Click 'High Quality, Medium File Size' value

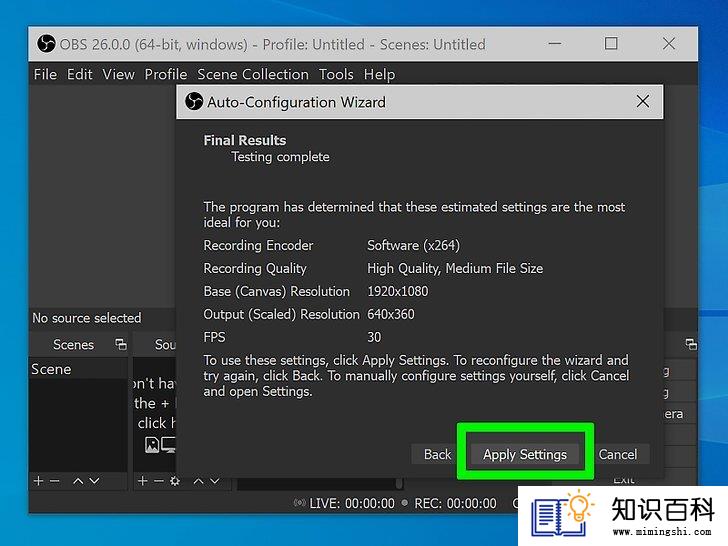coord(455,268)
